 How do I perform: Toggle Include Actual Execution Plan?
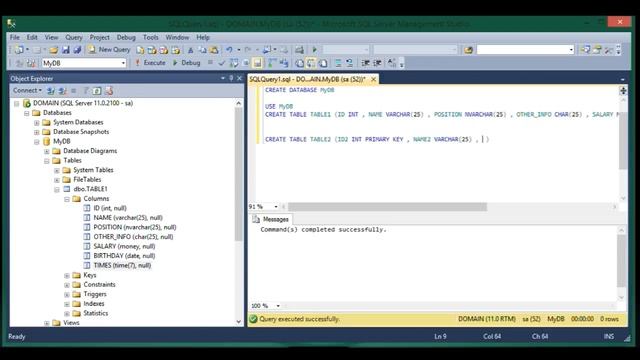[x=272, y=63]
